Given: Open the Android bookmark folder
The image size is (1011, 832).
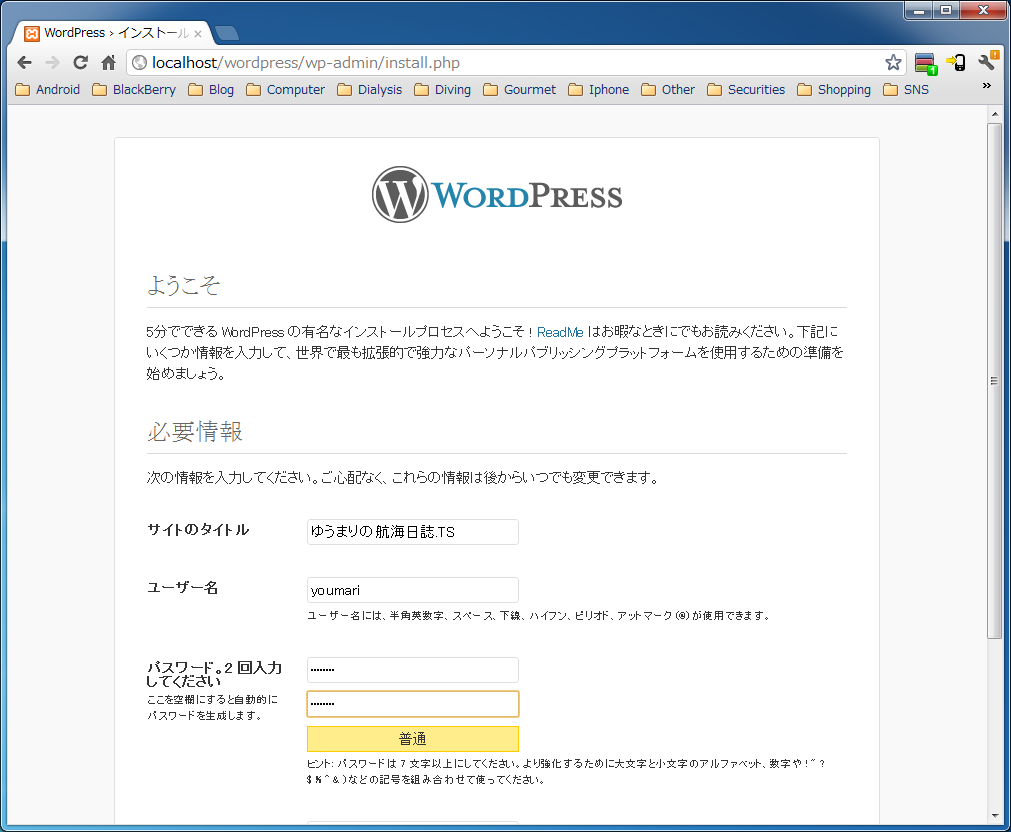Looking at the screenshot, I should 48,90.
